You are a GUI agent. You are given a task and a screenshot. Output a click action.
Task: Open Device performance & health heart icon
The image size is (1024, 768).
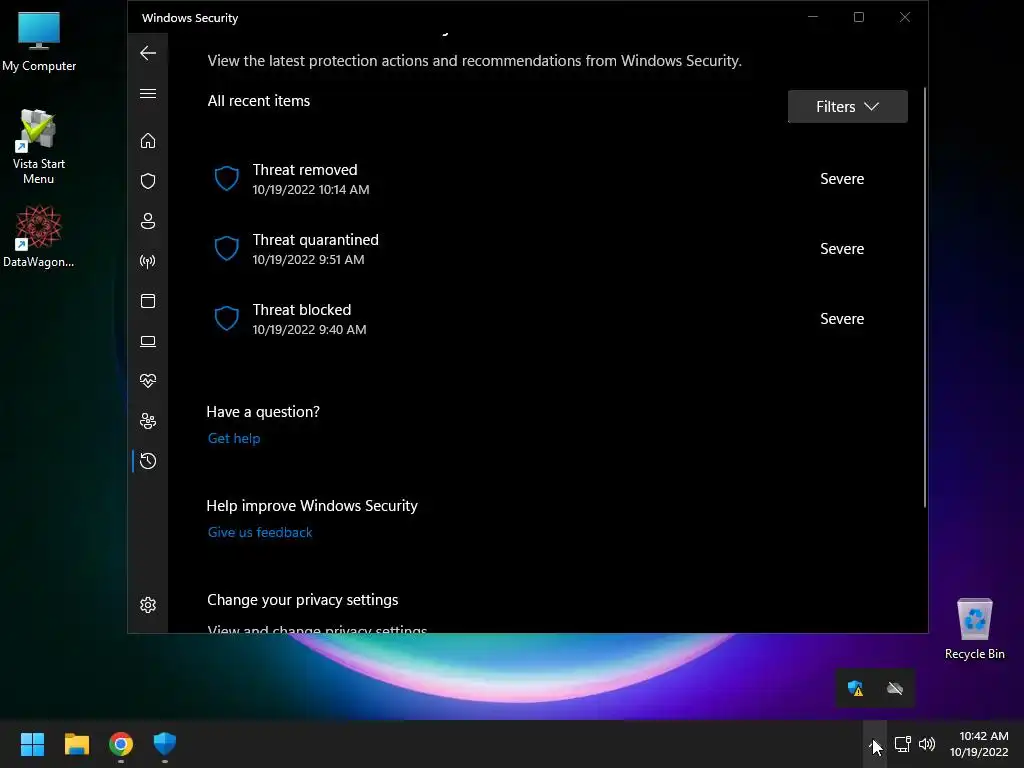point(148,381)
